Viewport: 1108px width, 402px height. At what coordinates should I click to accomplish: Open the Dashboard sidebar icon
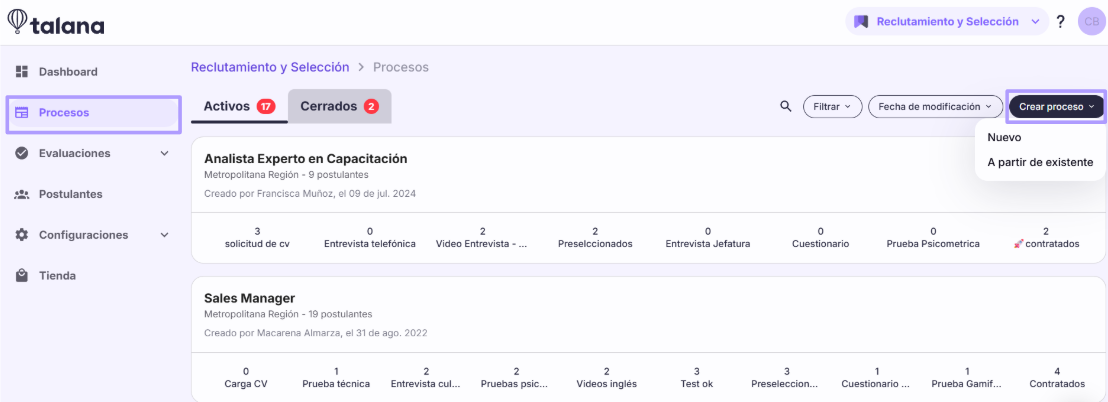21,71
